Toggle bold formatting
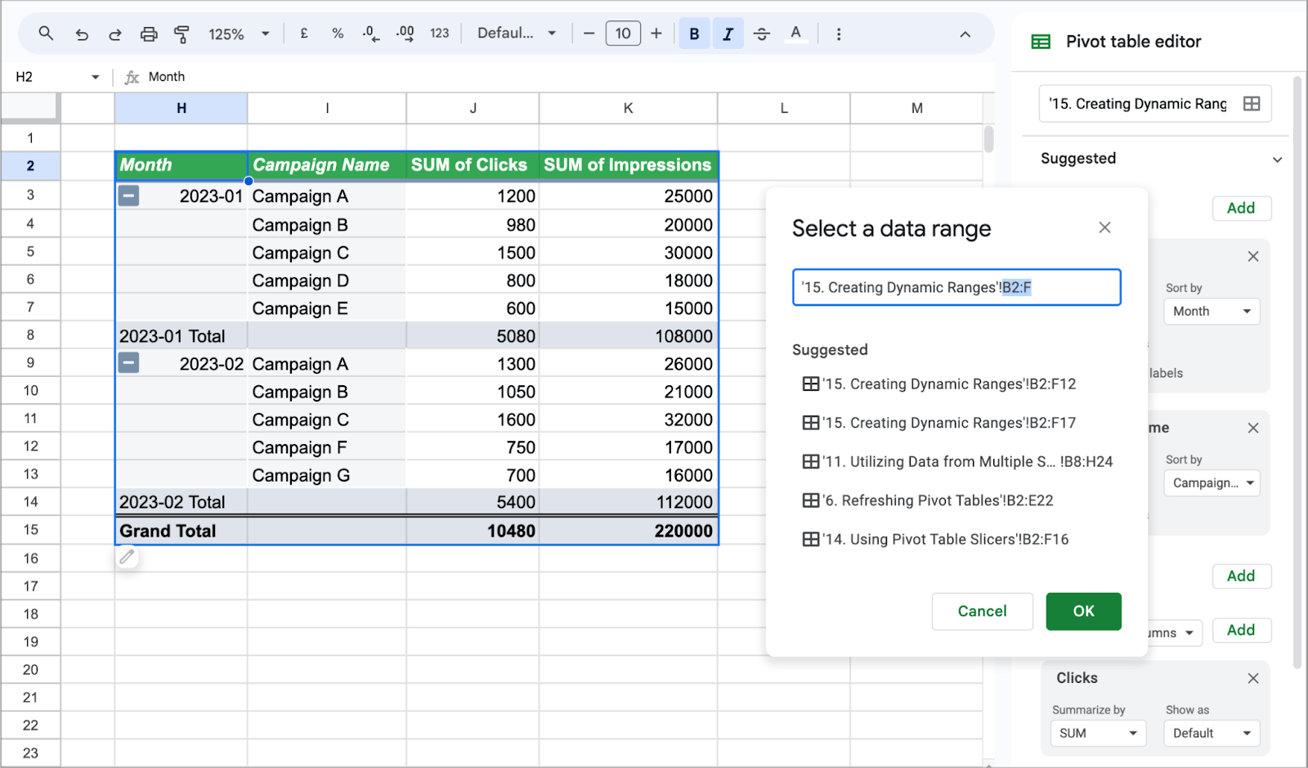 [694, 34]
